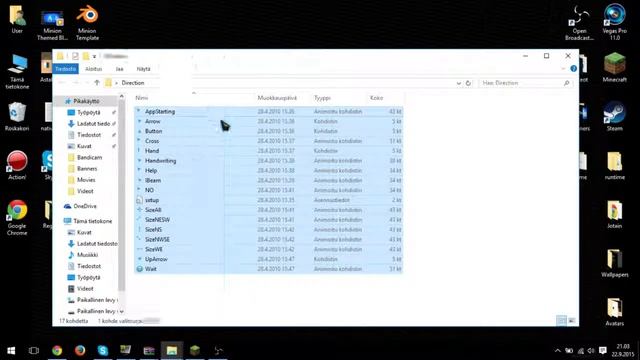Viewport: 640px width, 360px height.
Task: Sort files by Muokkauspäivä column
Action: point(277,98)
